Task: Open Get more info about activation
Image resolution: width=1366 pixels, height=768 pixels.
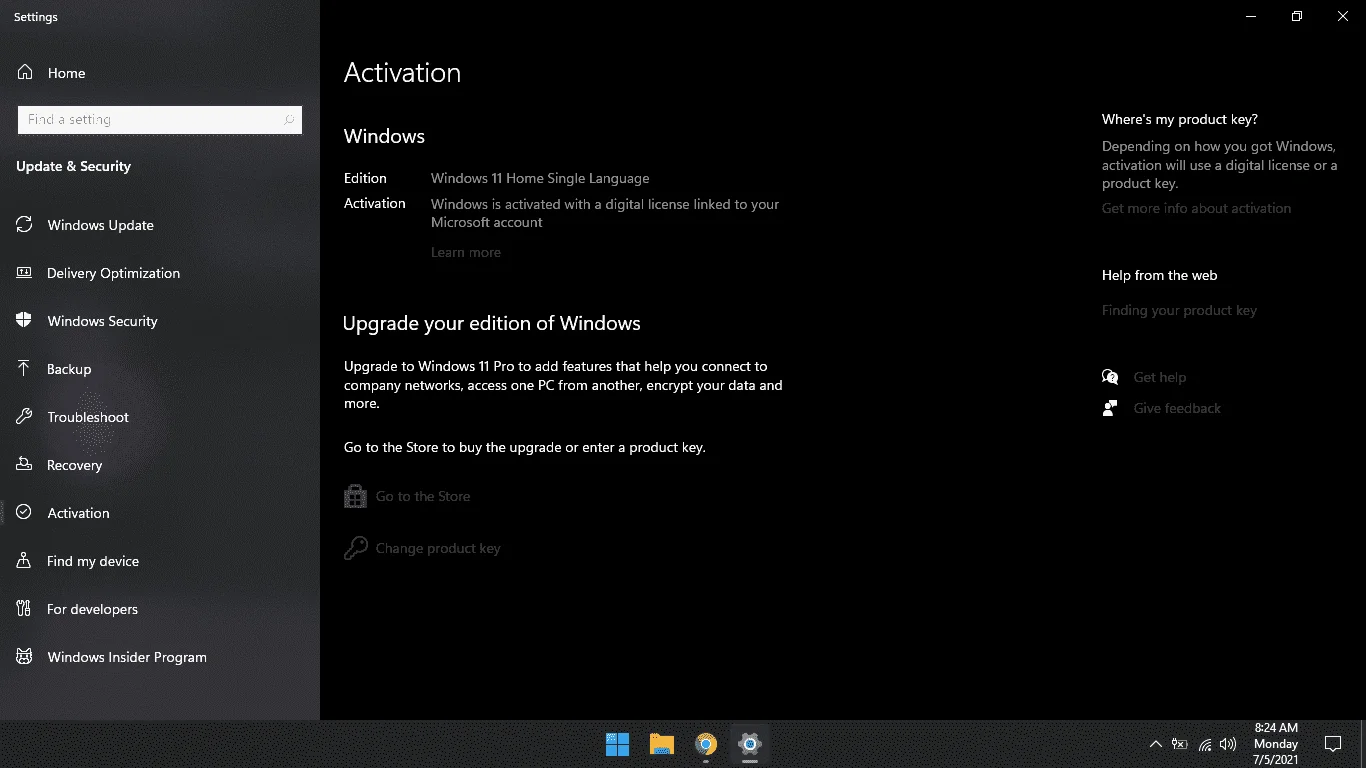Action: tap(1196, 208)
